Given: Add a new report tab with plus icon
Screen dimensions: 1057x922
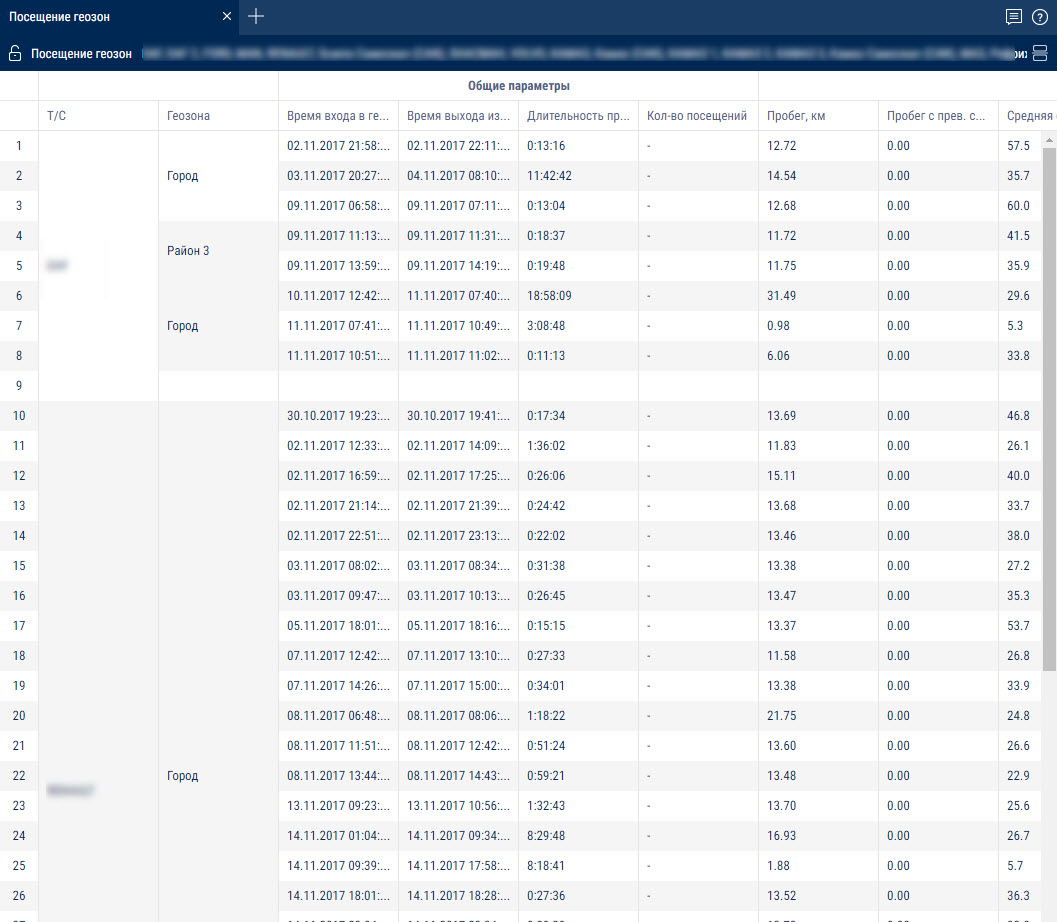Looking at the screenshot, I should point(255,16).
